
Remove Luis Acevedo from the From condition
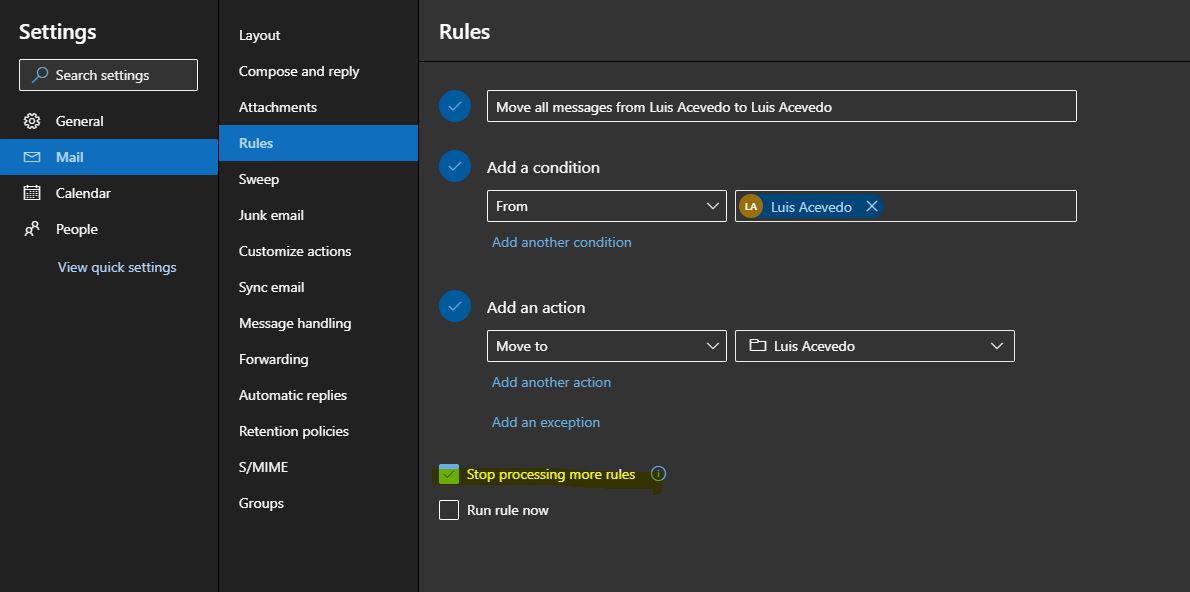coord(872,206)
